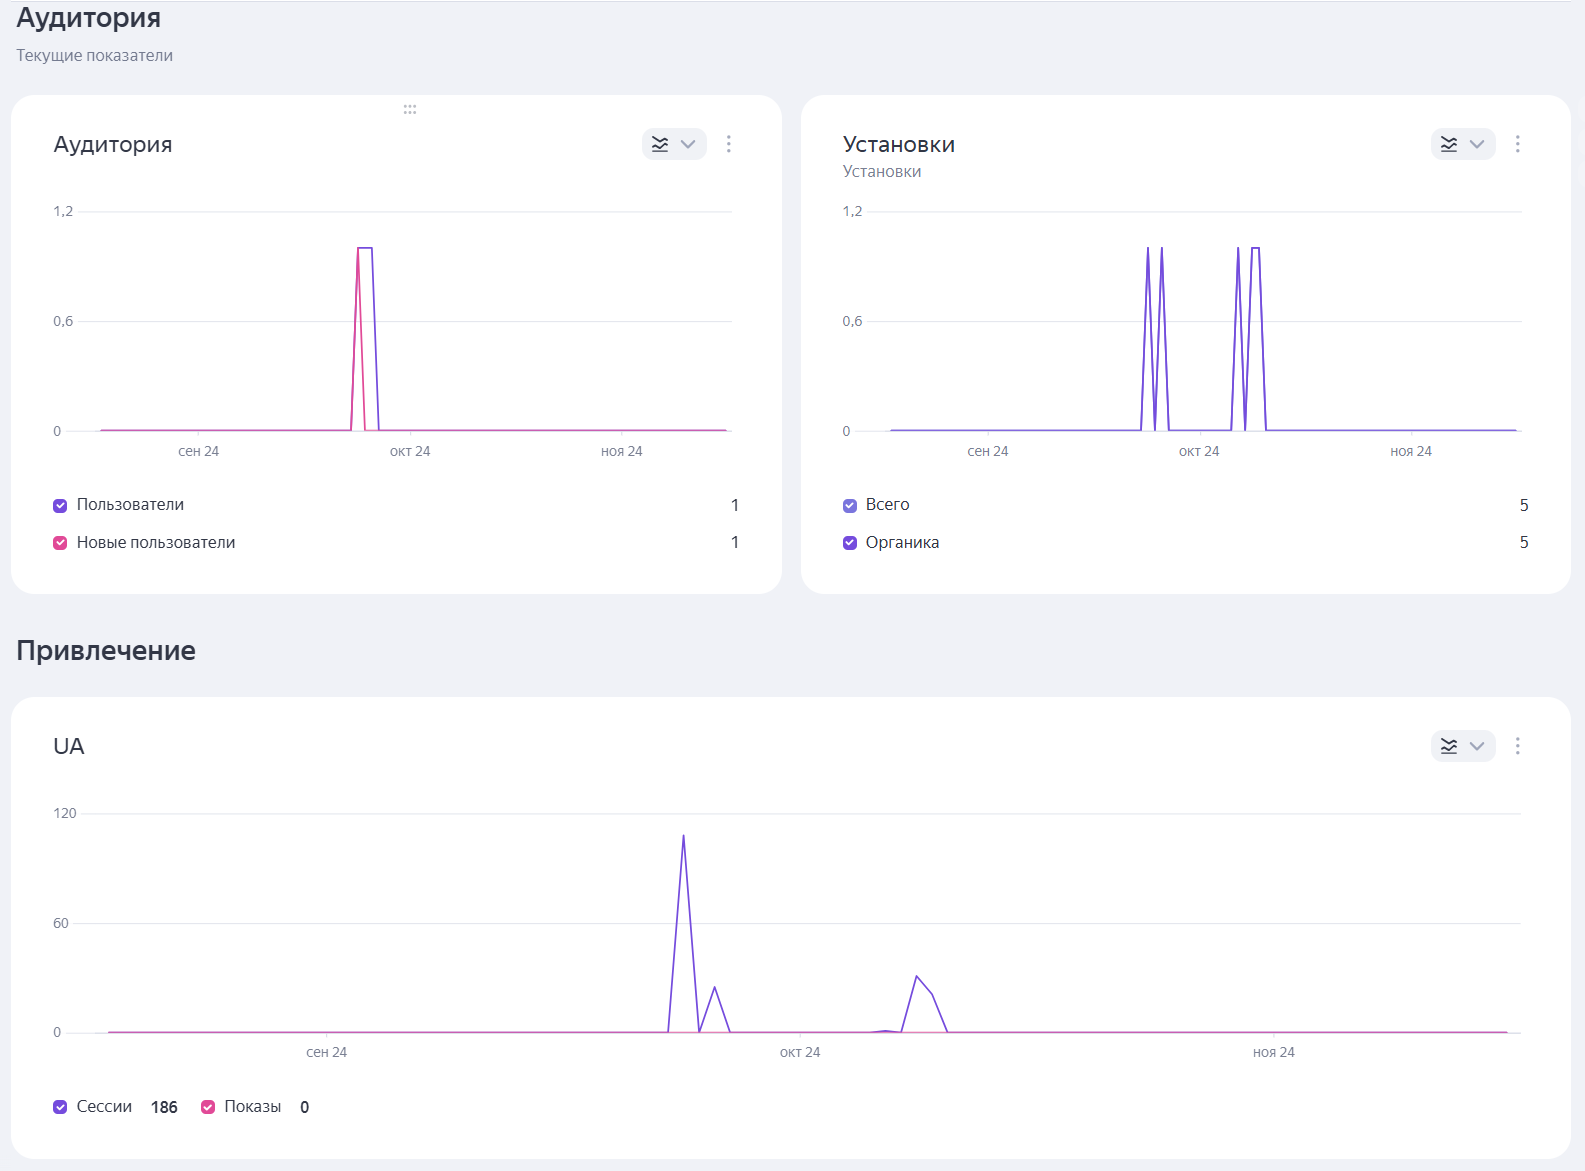Open three-dot menu of UA widget
Image resolution: width=1585 pixels, height=1171 pixels.
pos(1518,746)
